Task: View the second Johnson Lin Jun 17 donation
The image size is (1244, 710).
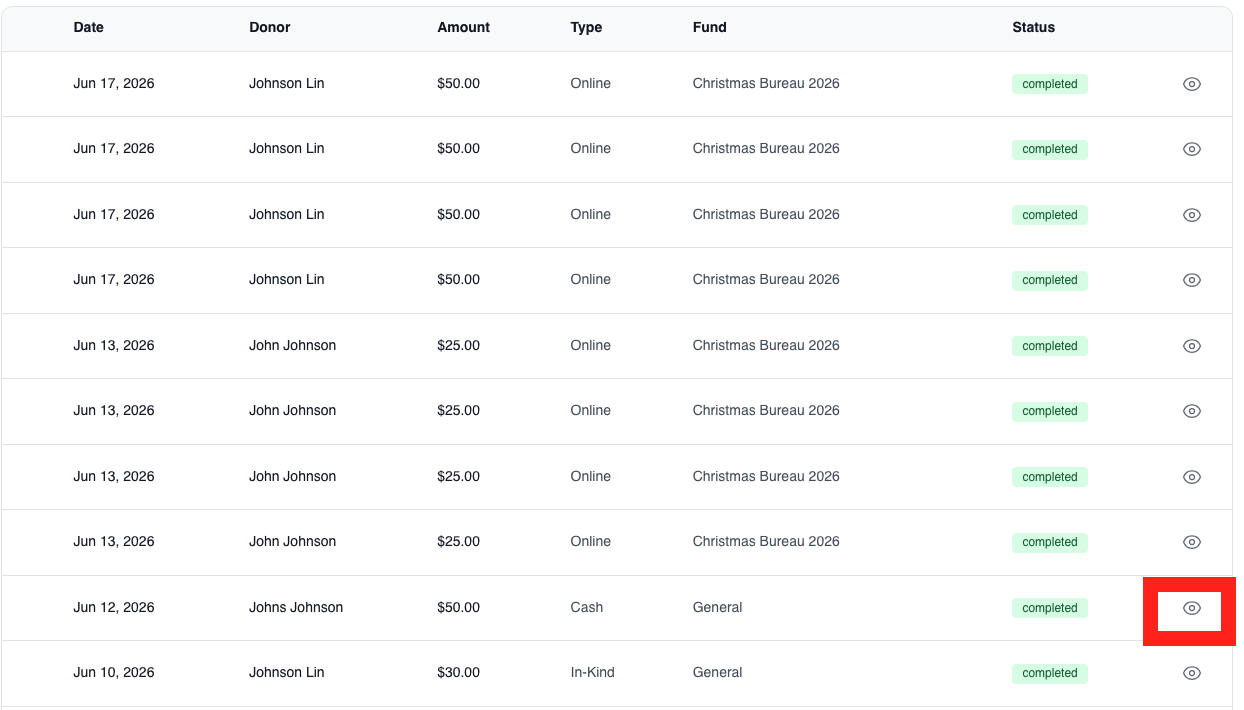Action: click(x=1191, y=149)
